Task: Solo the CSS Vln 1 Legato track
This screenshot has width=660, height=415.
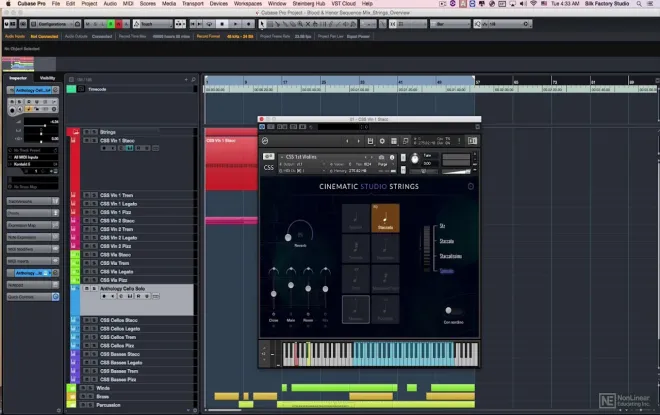Action: 94,204
